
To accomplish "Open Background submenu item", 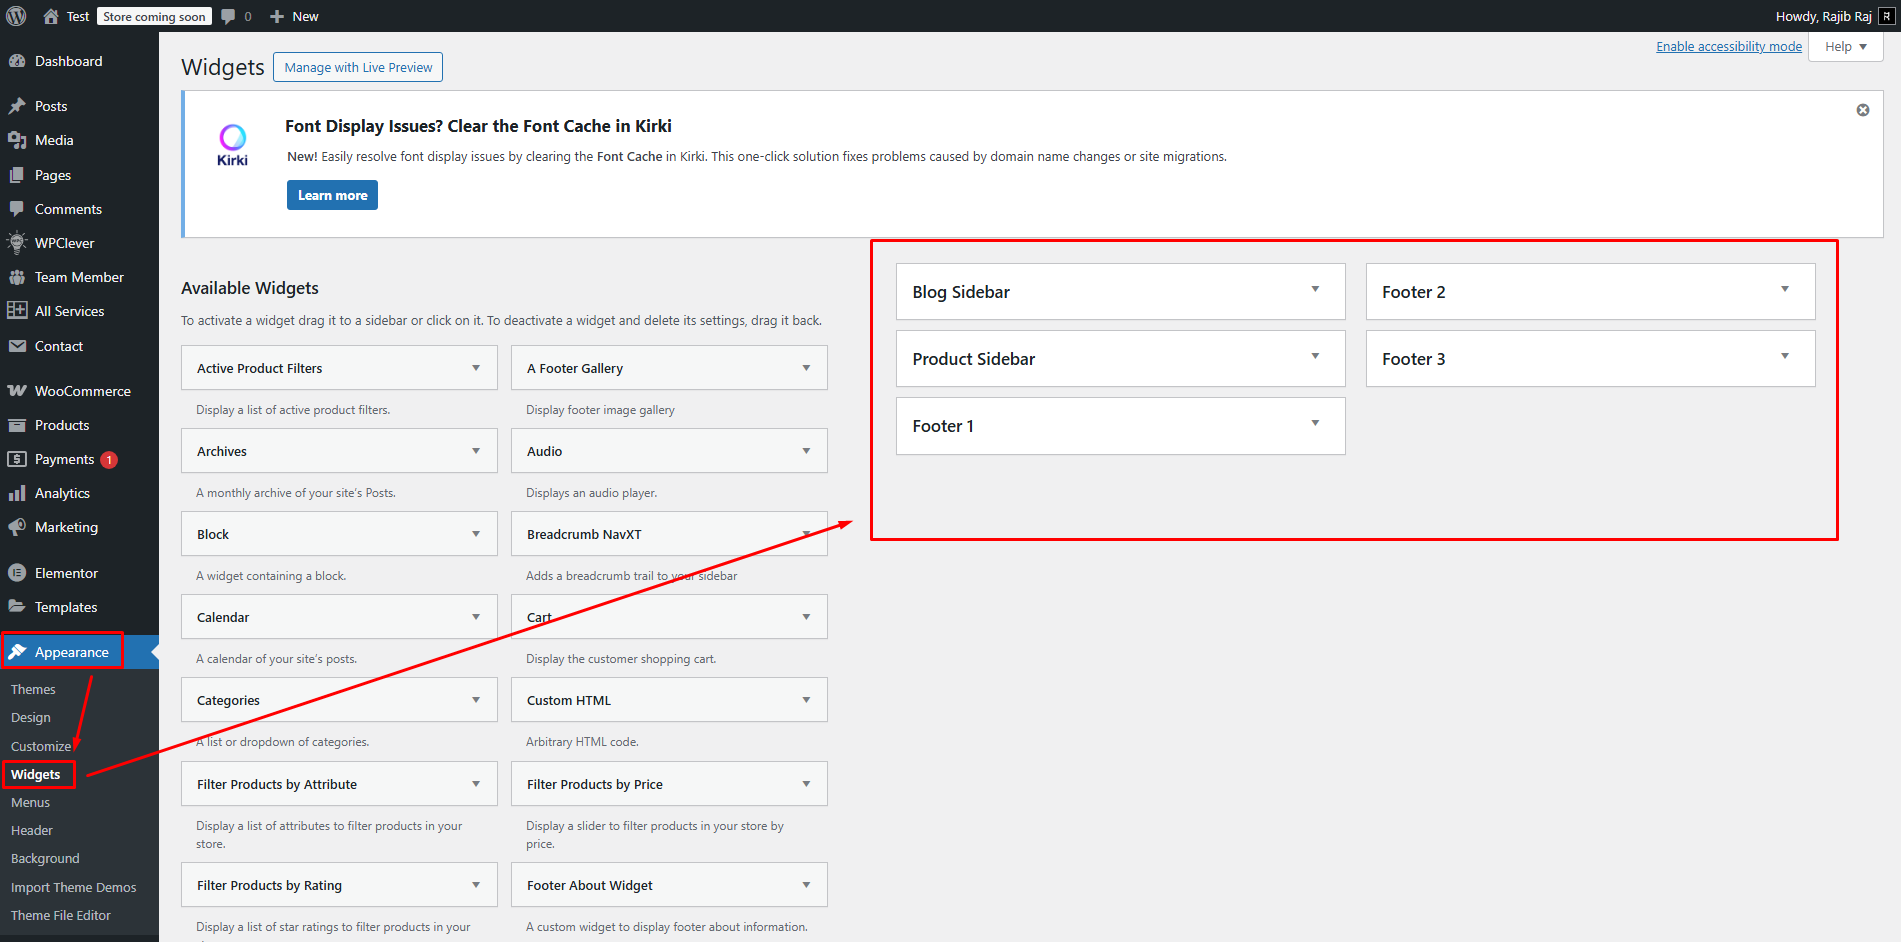I will (45, 858).
